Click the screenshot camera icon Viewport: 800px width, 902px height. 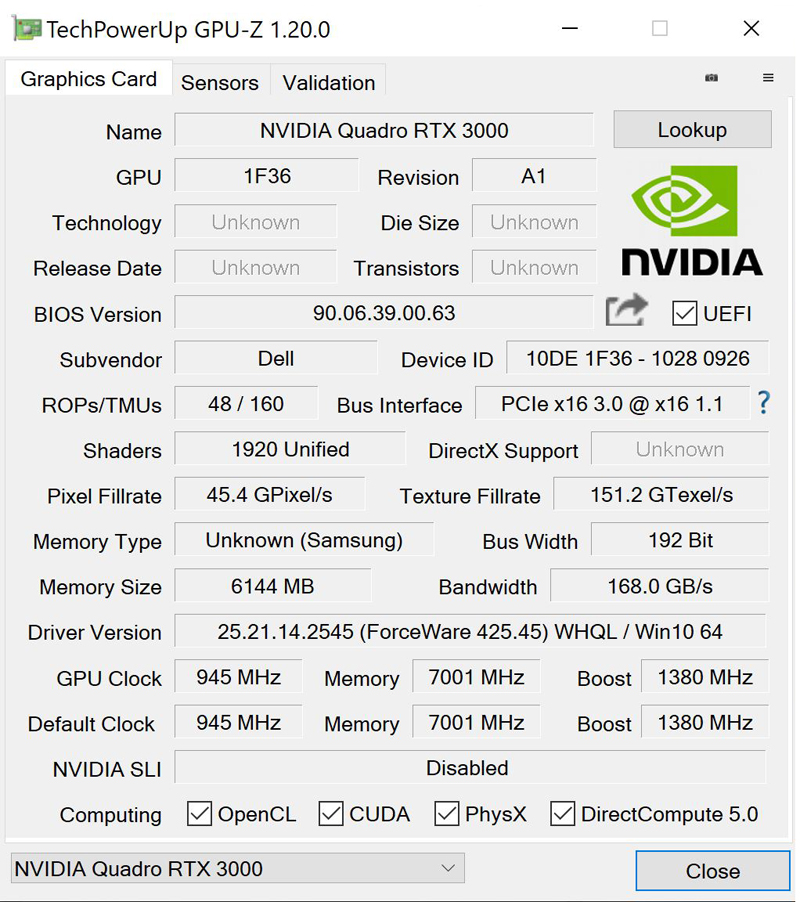point(711,78)
